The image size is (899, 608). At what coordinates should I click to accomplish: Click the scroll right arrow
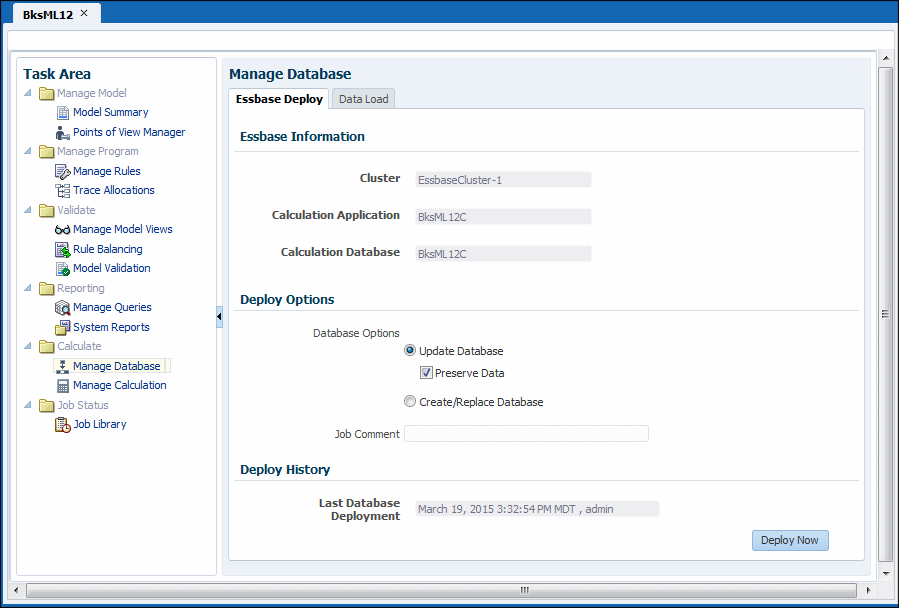(869, 590)
